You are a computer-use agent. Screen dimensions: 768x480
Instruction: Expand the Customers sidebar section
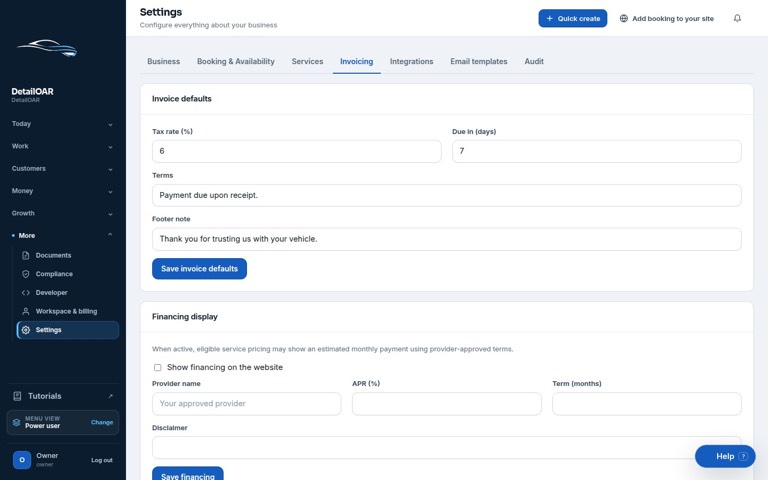pos(62,168)
